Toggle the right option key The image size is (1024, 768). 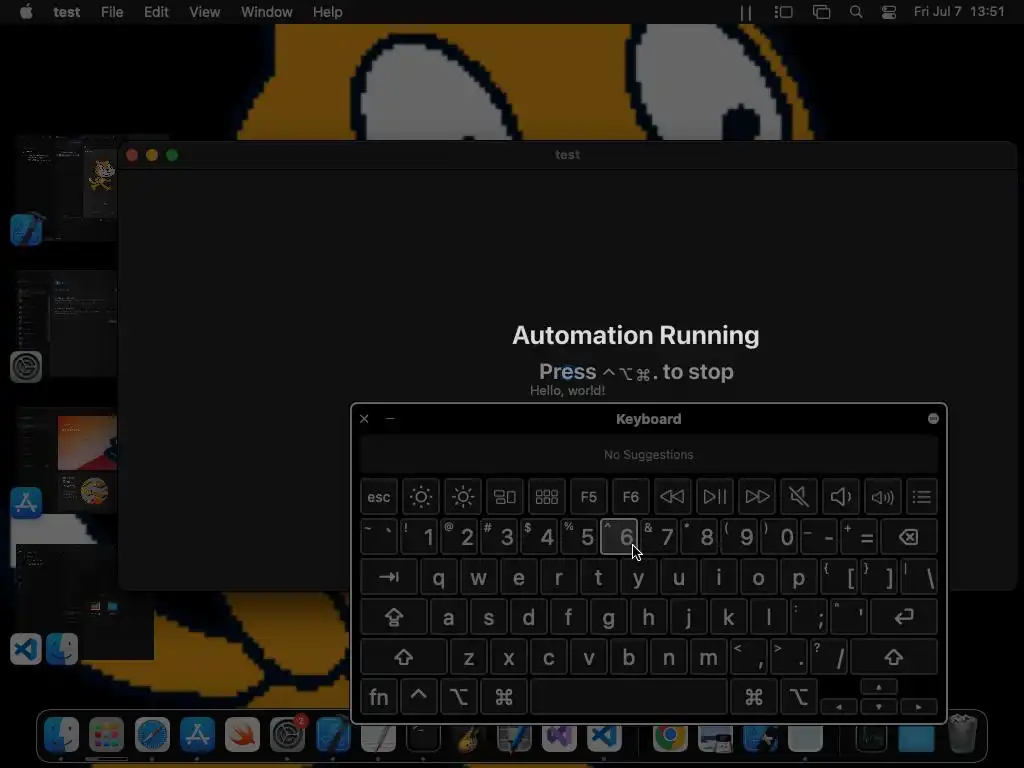coord(799,697)
